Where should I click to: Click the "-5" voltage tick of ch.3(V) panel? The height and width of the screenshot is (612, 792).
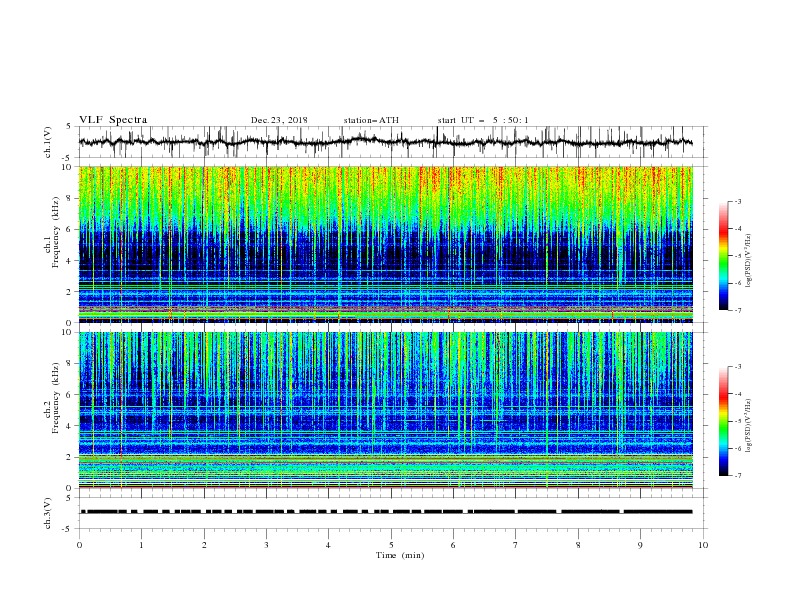68,529
